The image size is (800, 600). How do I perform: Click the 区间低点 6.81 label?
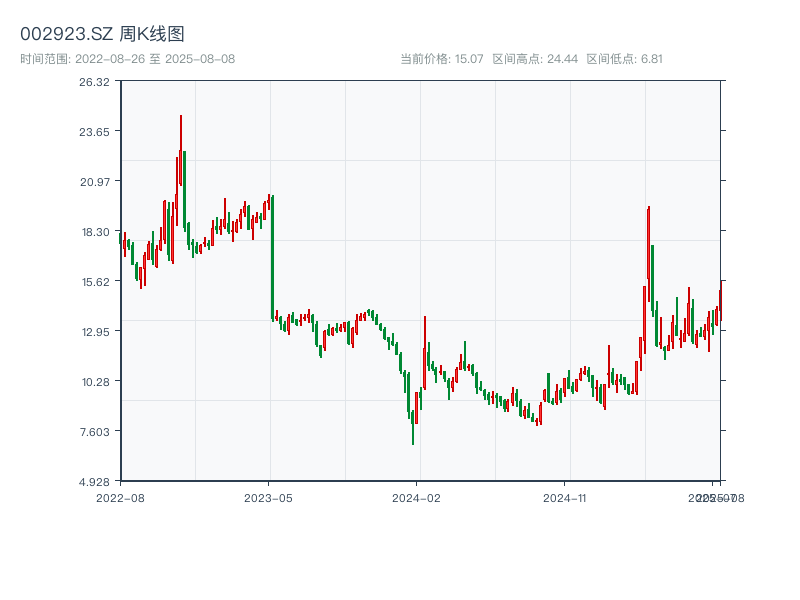tap(624, 59)
